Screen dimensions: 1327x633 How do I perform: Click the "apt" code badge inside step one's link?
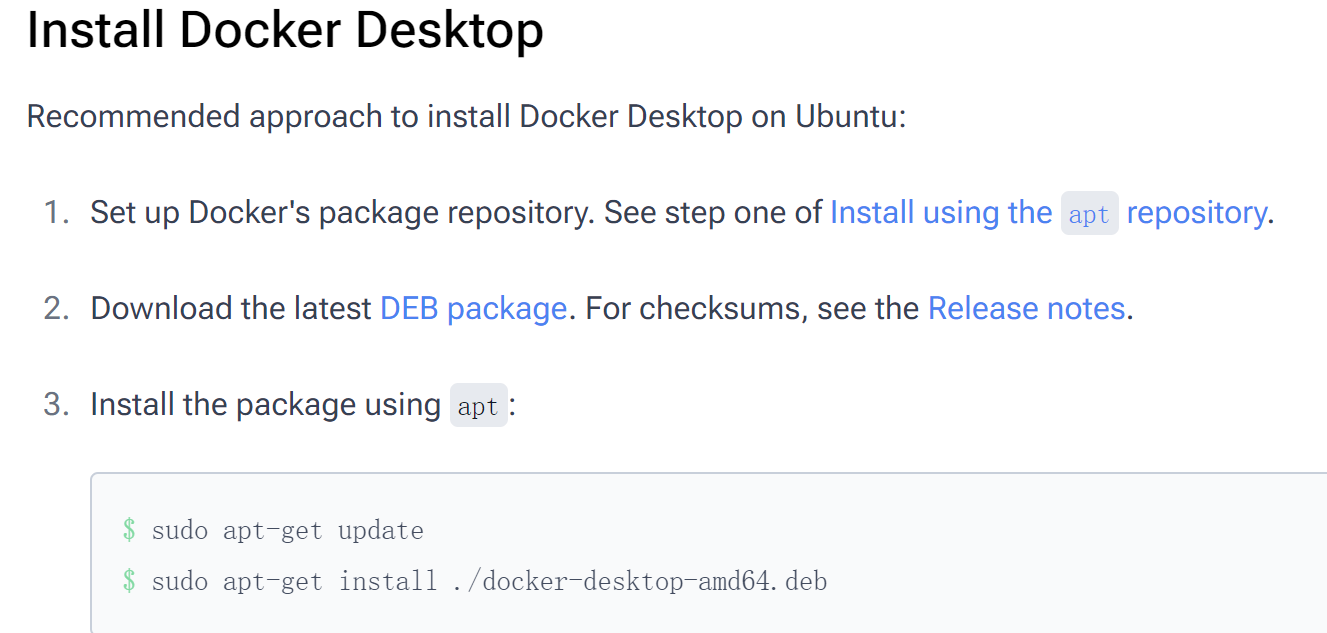(1089, 214)
